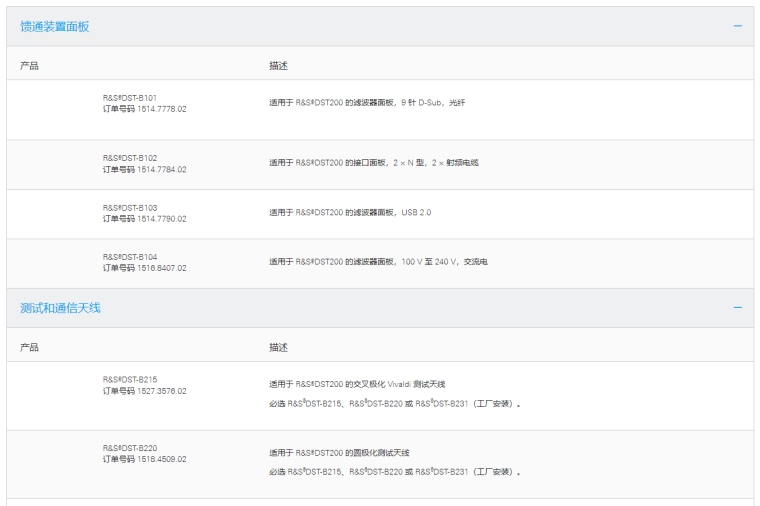
Task: Collapse the 测试和通信天线 section minus icon
Action: pos(738,308)
